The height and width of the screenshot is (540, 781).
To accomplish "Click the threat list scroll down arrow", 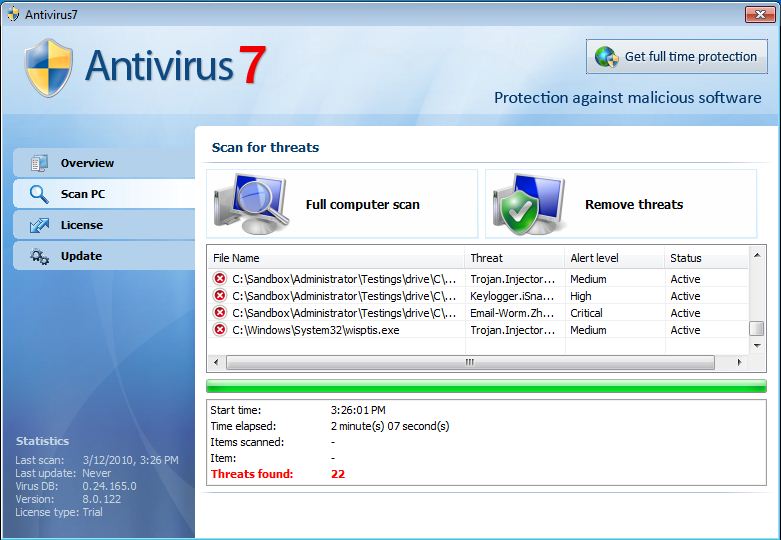I will (x=757, y=345).
